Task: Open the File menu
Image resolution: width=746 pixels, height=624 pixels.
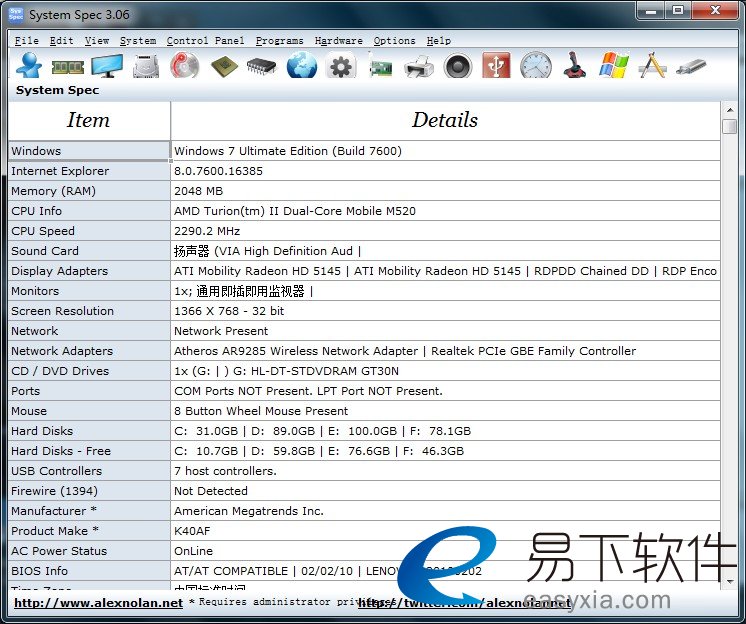Action: tap(27, 41)
